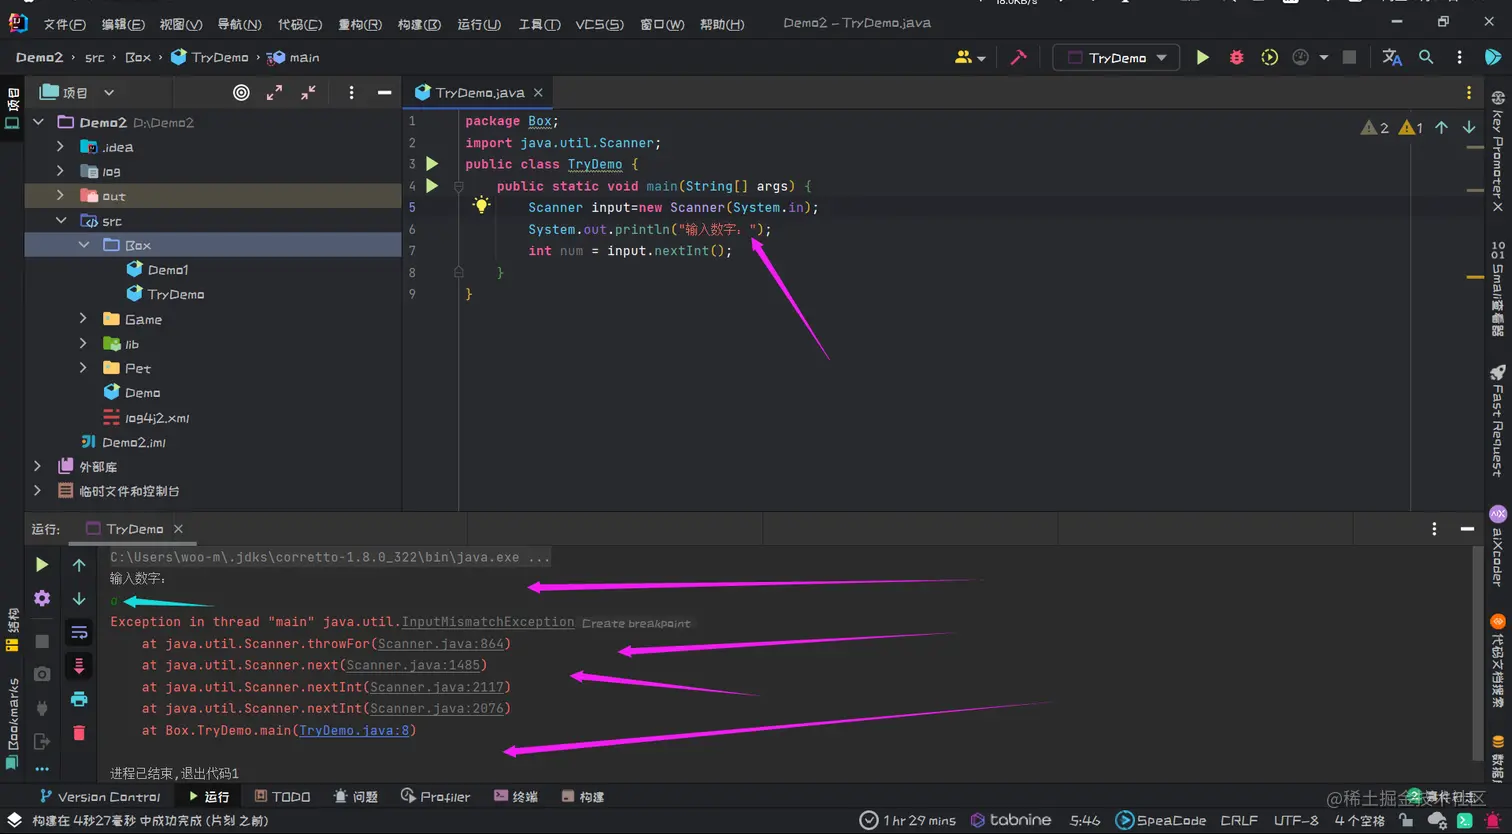Toggle soft-wrap in run console
The image size is (1512, 834).
click(79, 632)
